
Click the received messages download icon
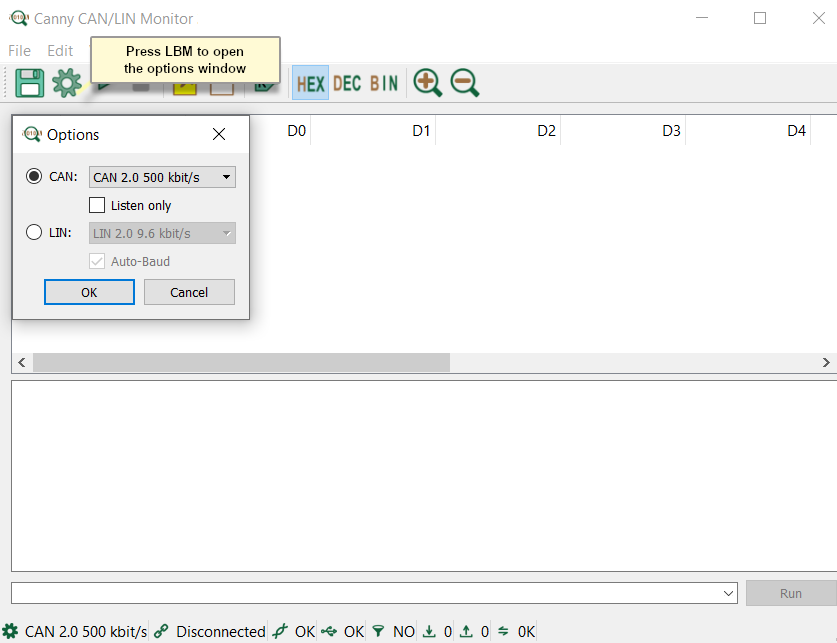click(429, 631)
